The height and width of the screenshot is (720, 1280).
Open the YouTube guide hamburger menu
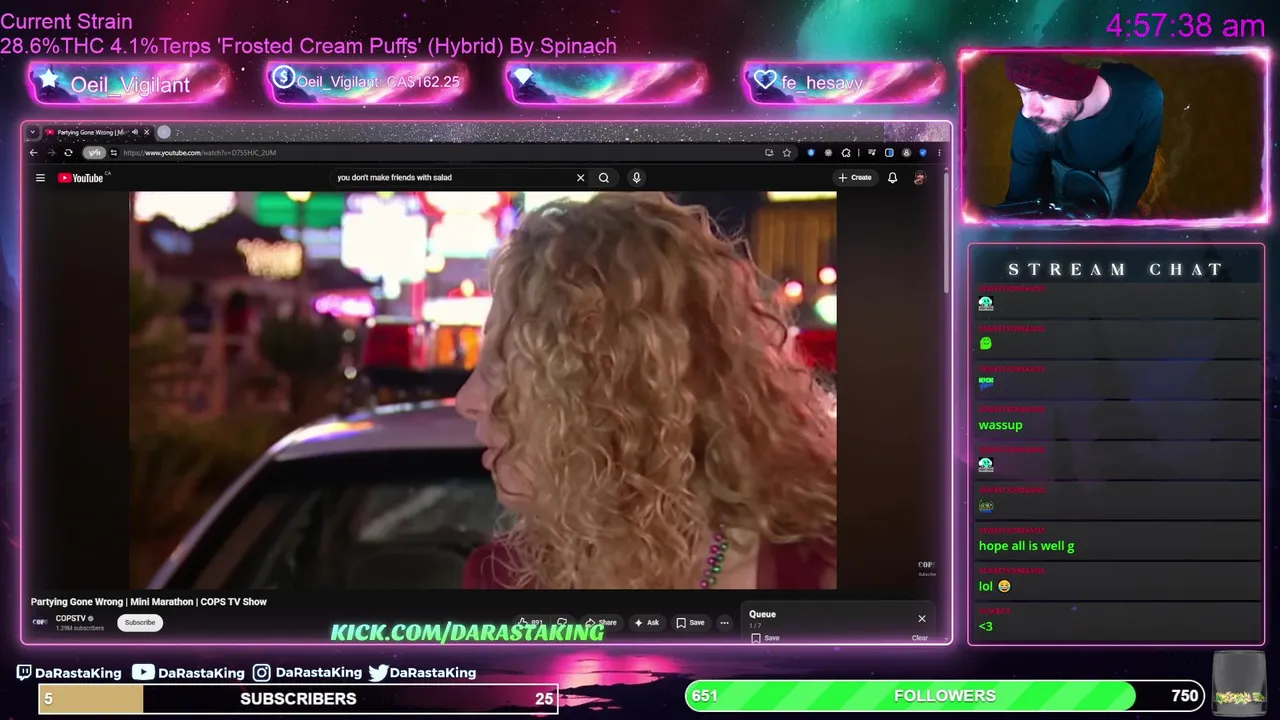[40, 178]
